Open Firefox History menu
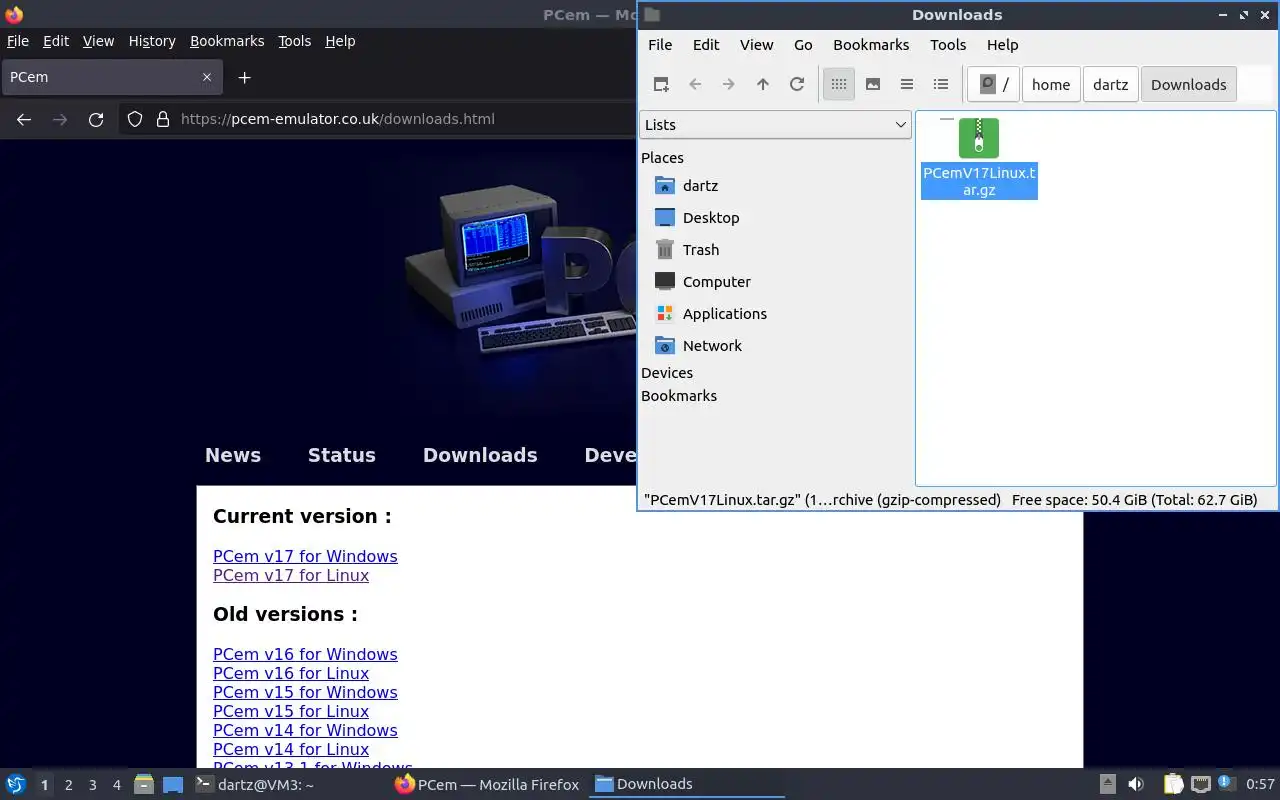Viewport: 1280px width, 800px height. (152, 41)
